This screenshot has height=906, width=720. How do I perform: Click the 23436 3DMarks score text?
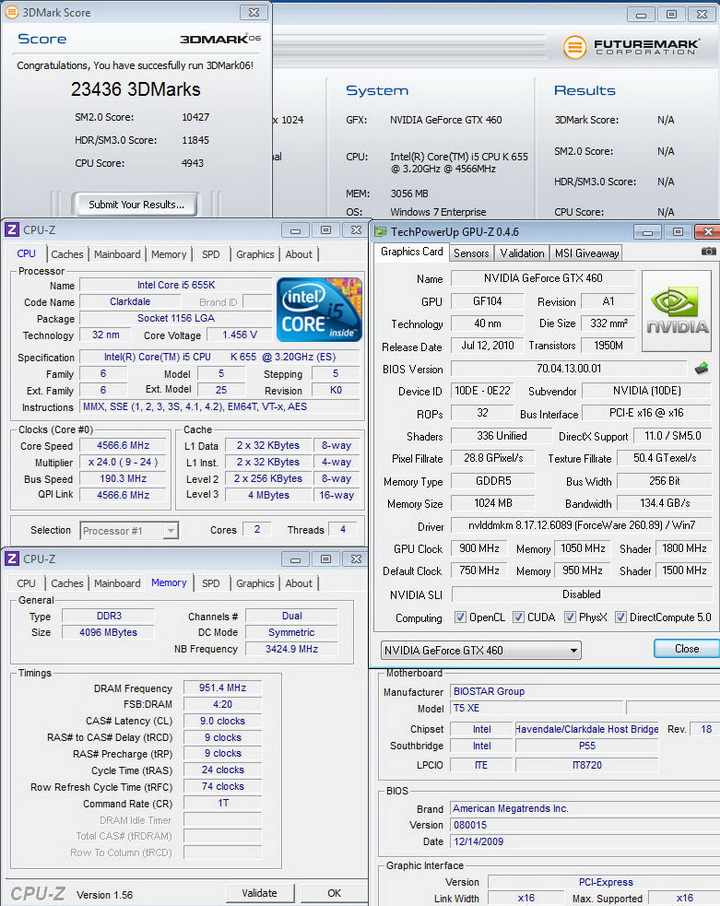pyautogui.click(x=136, y=90)
